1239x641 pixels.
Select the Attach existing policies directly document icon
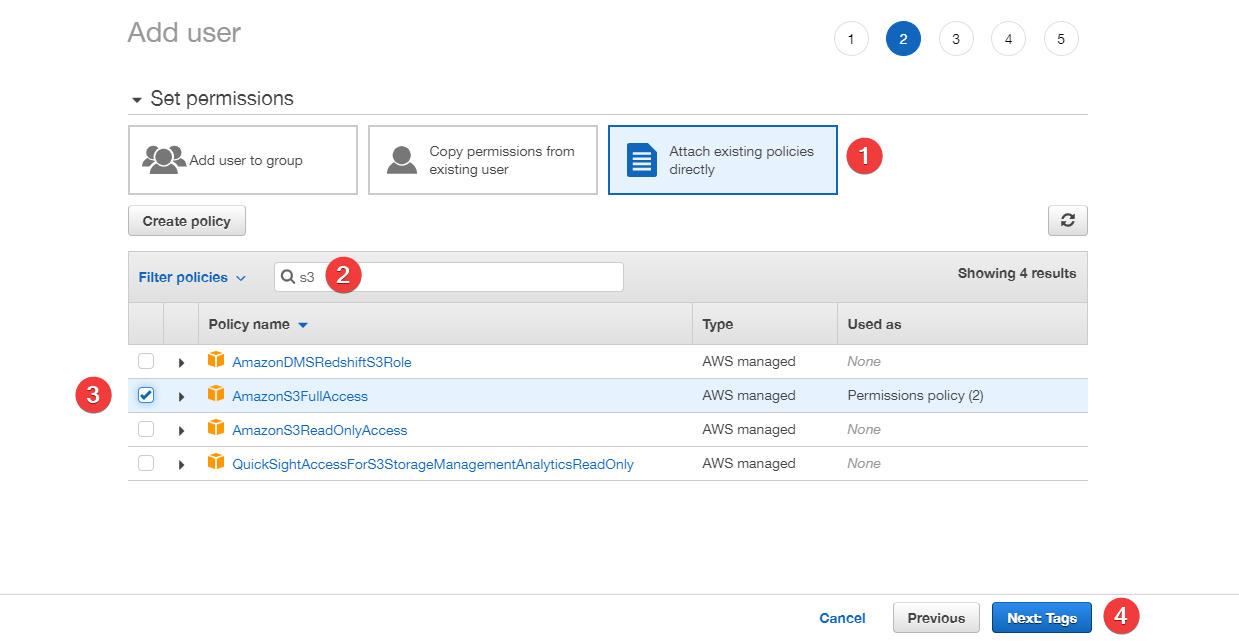pos(644,158)
